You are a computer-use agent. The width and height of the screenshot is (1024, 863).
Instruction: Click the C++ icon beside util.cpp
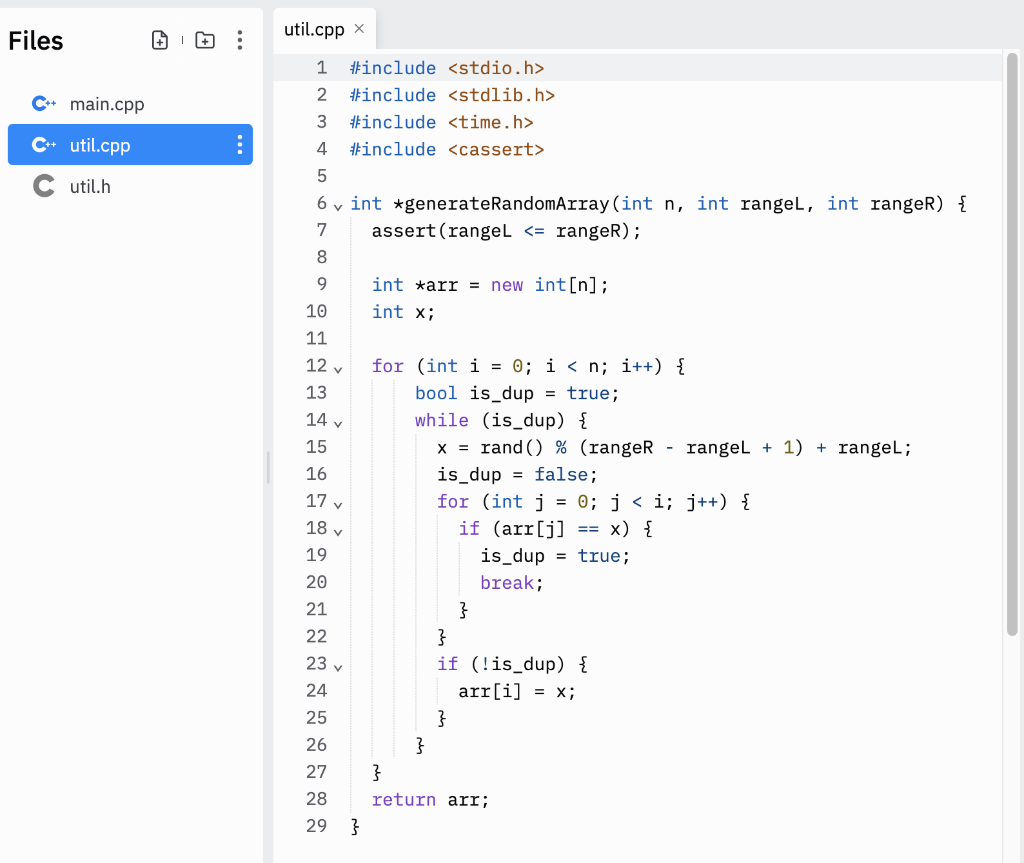click(43, 144)
